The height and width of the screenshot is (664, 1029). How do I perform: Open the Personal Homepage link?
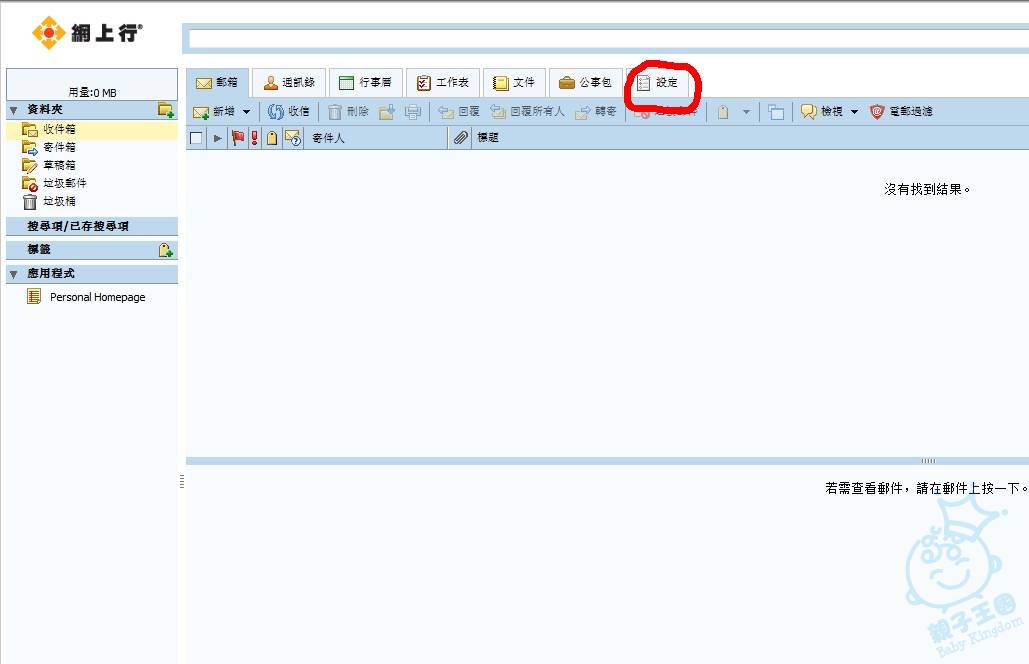pos(97,297)
